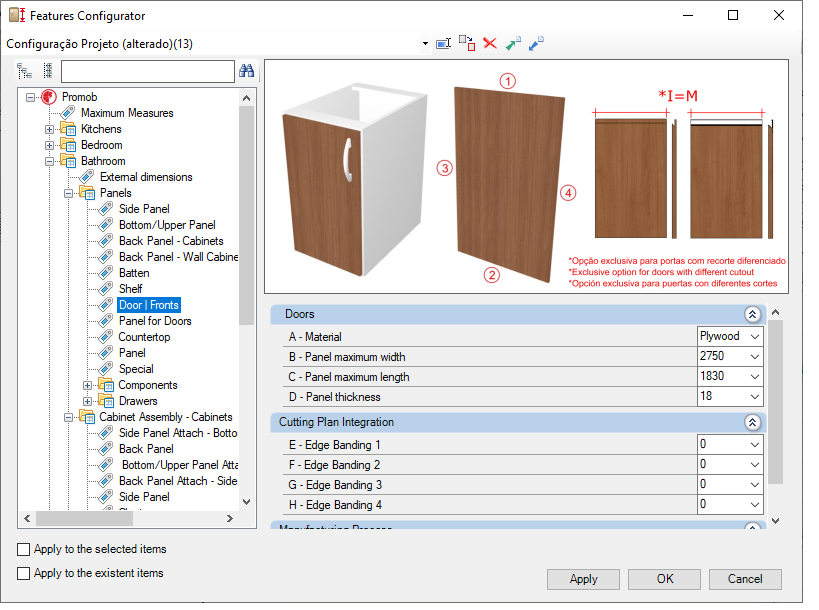
Task: Click the tree search input field
Action: pyautogui.click(x=148, y=71)
